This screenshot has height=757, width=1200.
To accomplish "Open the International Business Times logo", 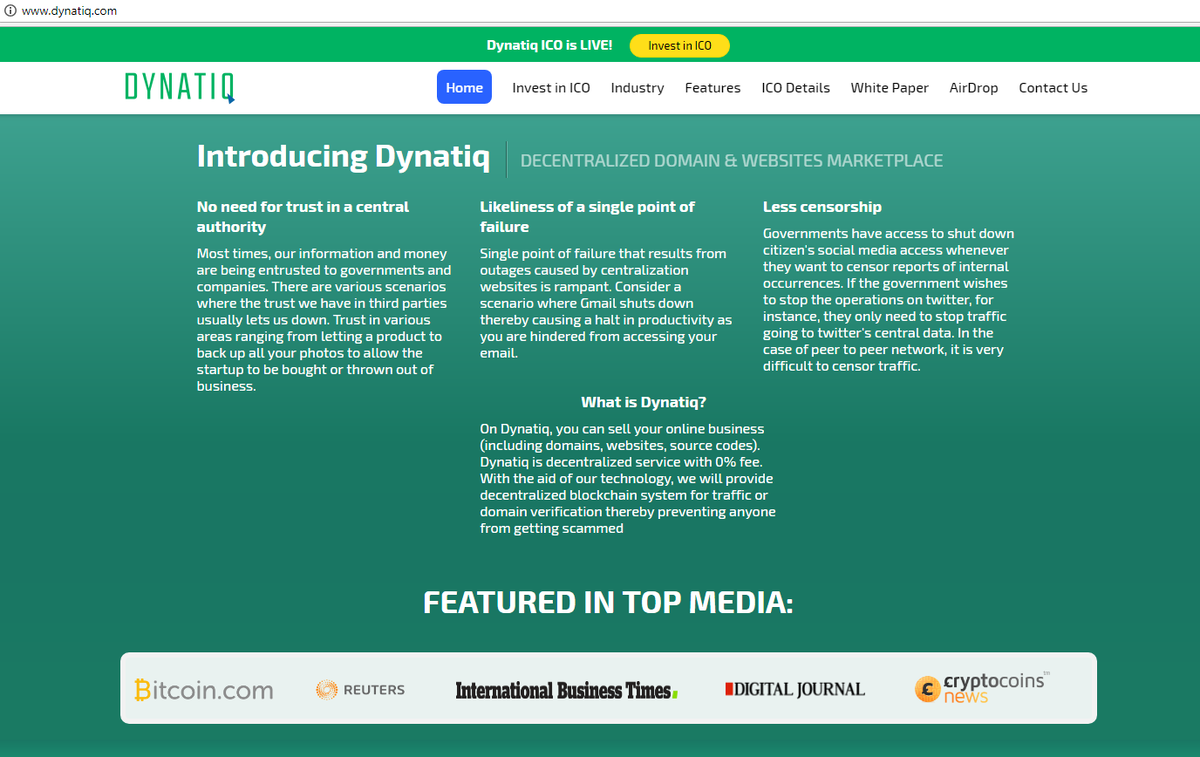I will 567,690.
